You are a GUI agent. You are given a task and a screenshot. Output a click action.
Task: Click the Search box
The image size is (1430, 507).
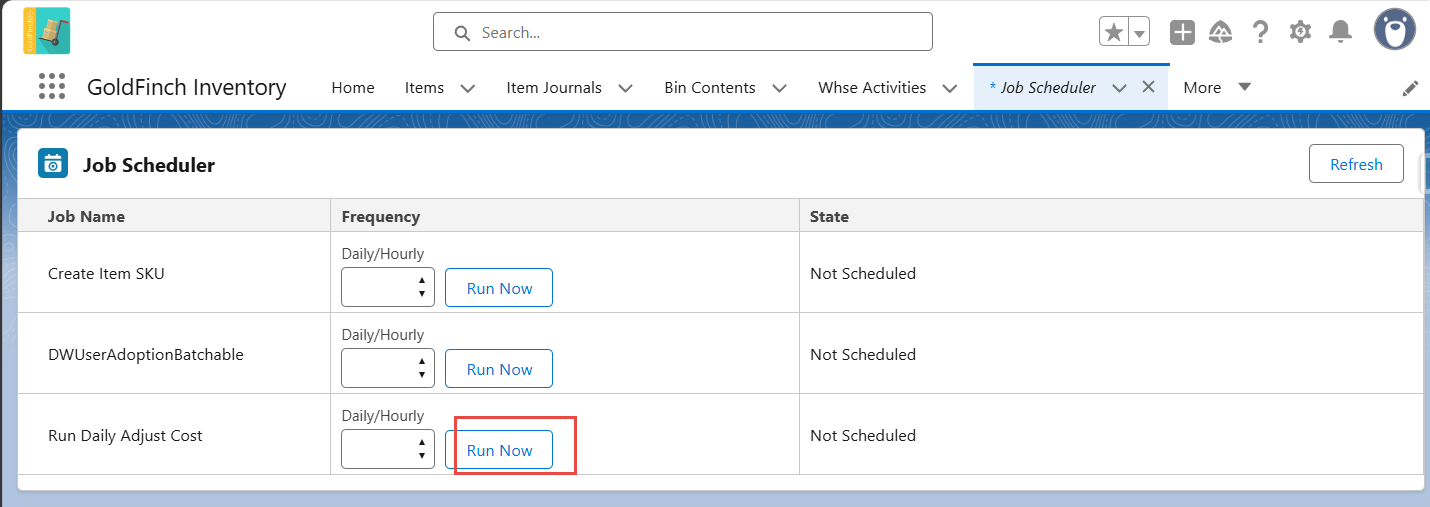682,32
